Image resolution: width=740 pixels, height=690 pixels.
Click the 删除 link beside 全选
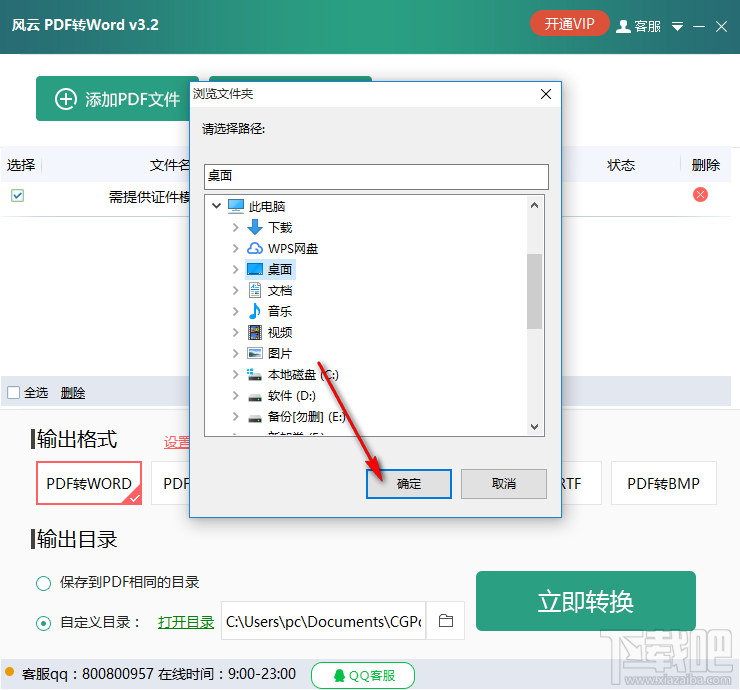click(x=73, y=393)
